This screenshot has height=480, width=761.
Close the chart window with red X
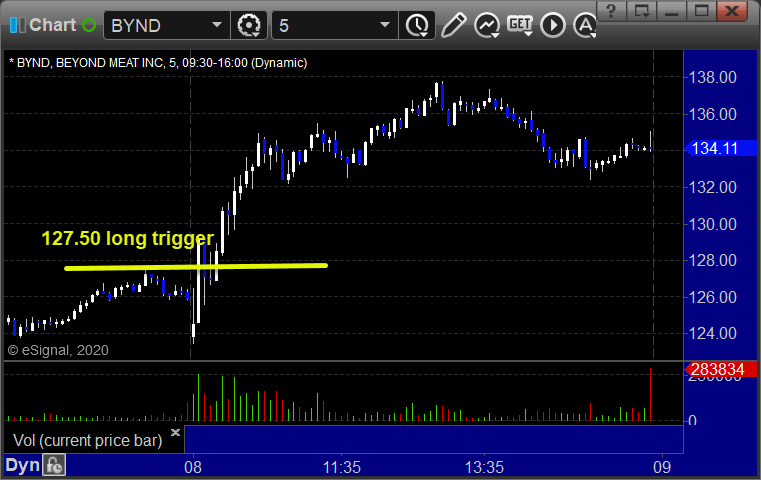click(x=732, y=11)
